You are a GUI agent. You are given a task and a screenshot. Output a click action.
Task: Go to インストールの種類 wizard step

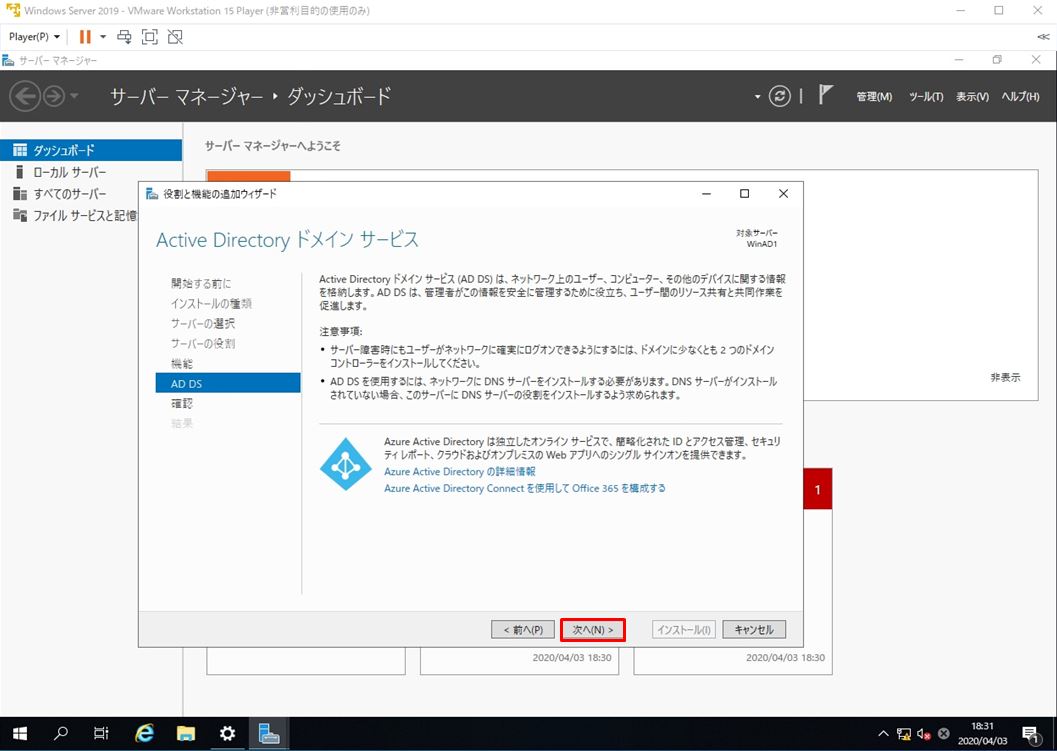[211, 303]
